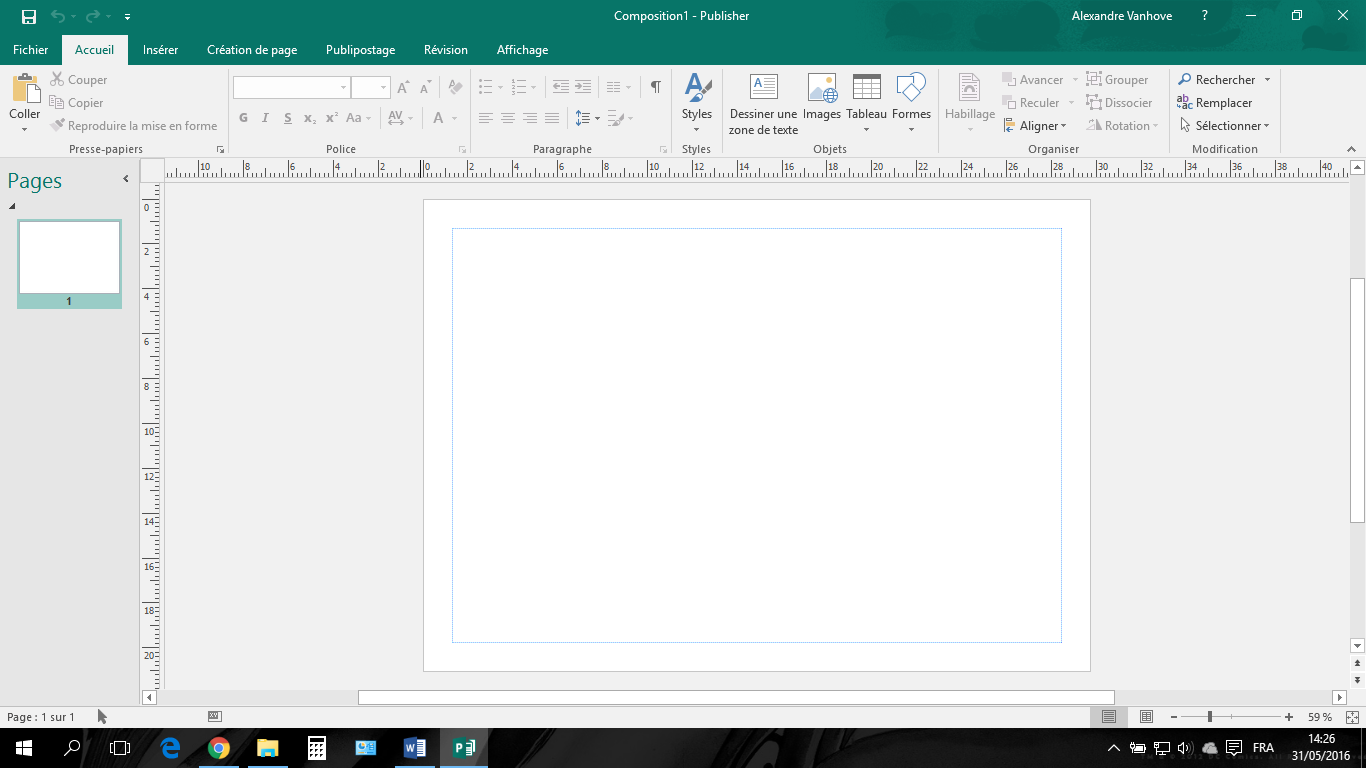This screenshot has width=1366, height=768.
Task: Center the text alignment
Action: point(508,118)
